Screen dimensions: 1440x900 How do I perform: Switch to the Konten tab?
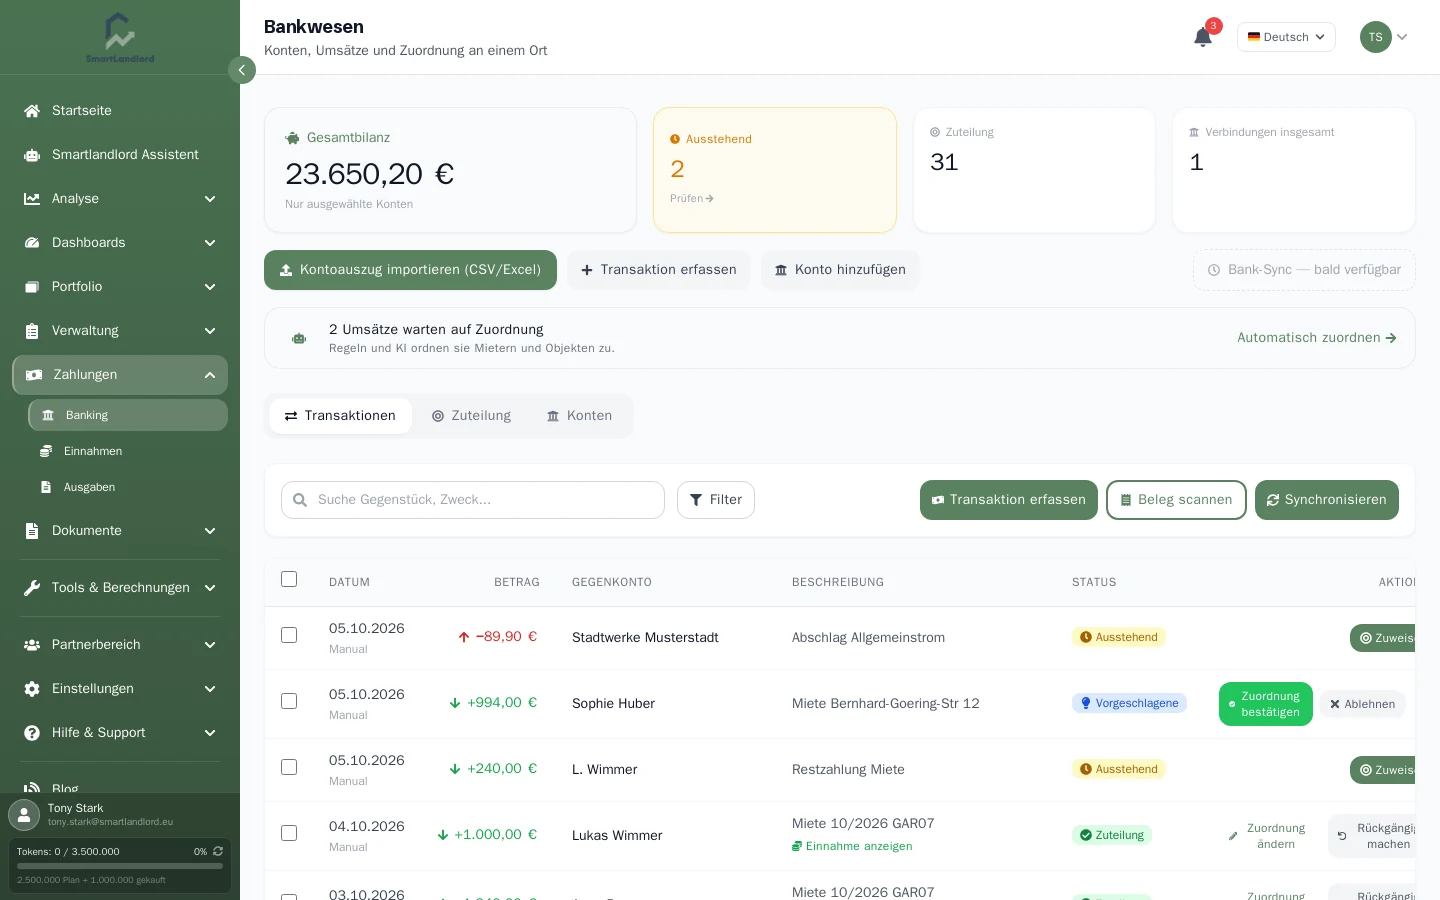pos(579,416)
